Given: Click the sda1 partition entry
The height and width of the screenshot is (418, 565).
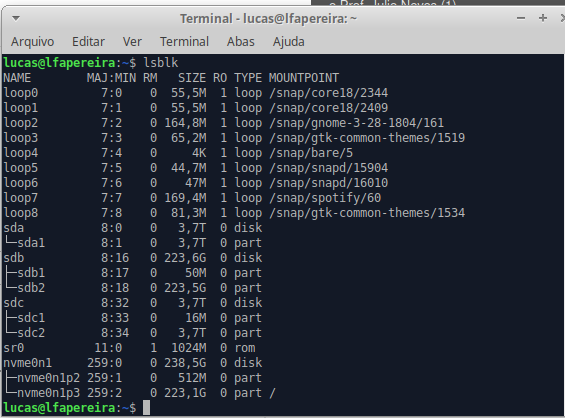Looking at the screenshot, I should tap(31, 243).
